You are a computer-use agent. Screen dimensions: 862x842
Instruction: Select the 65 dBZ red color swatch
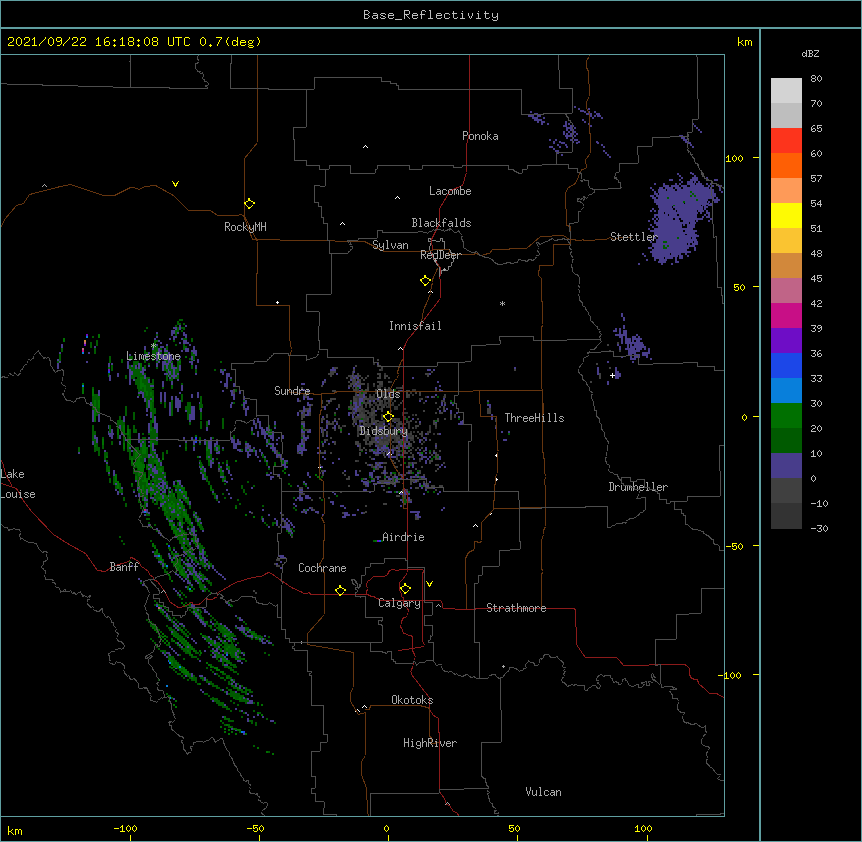tap(786, 141)
